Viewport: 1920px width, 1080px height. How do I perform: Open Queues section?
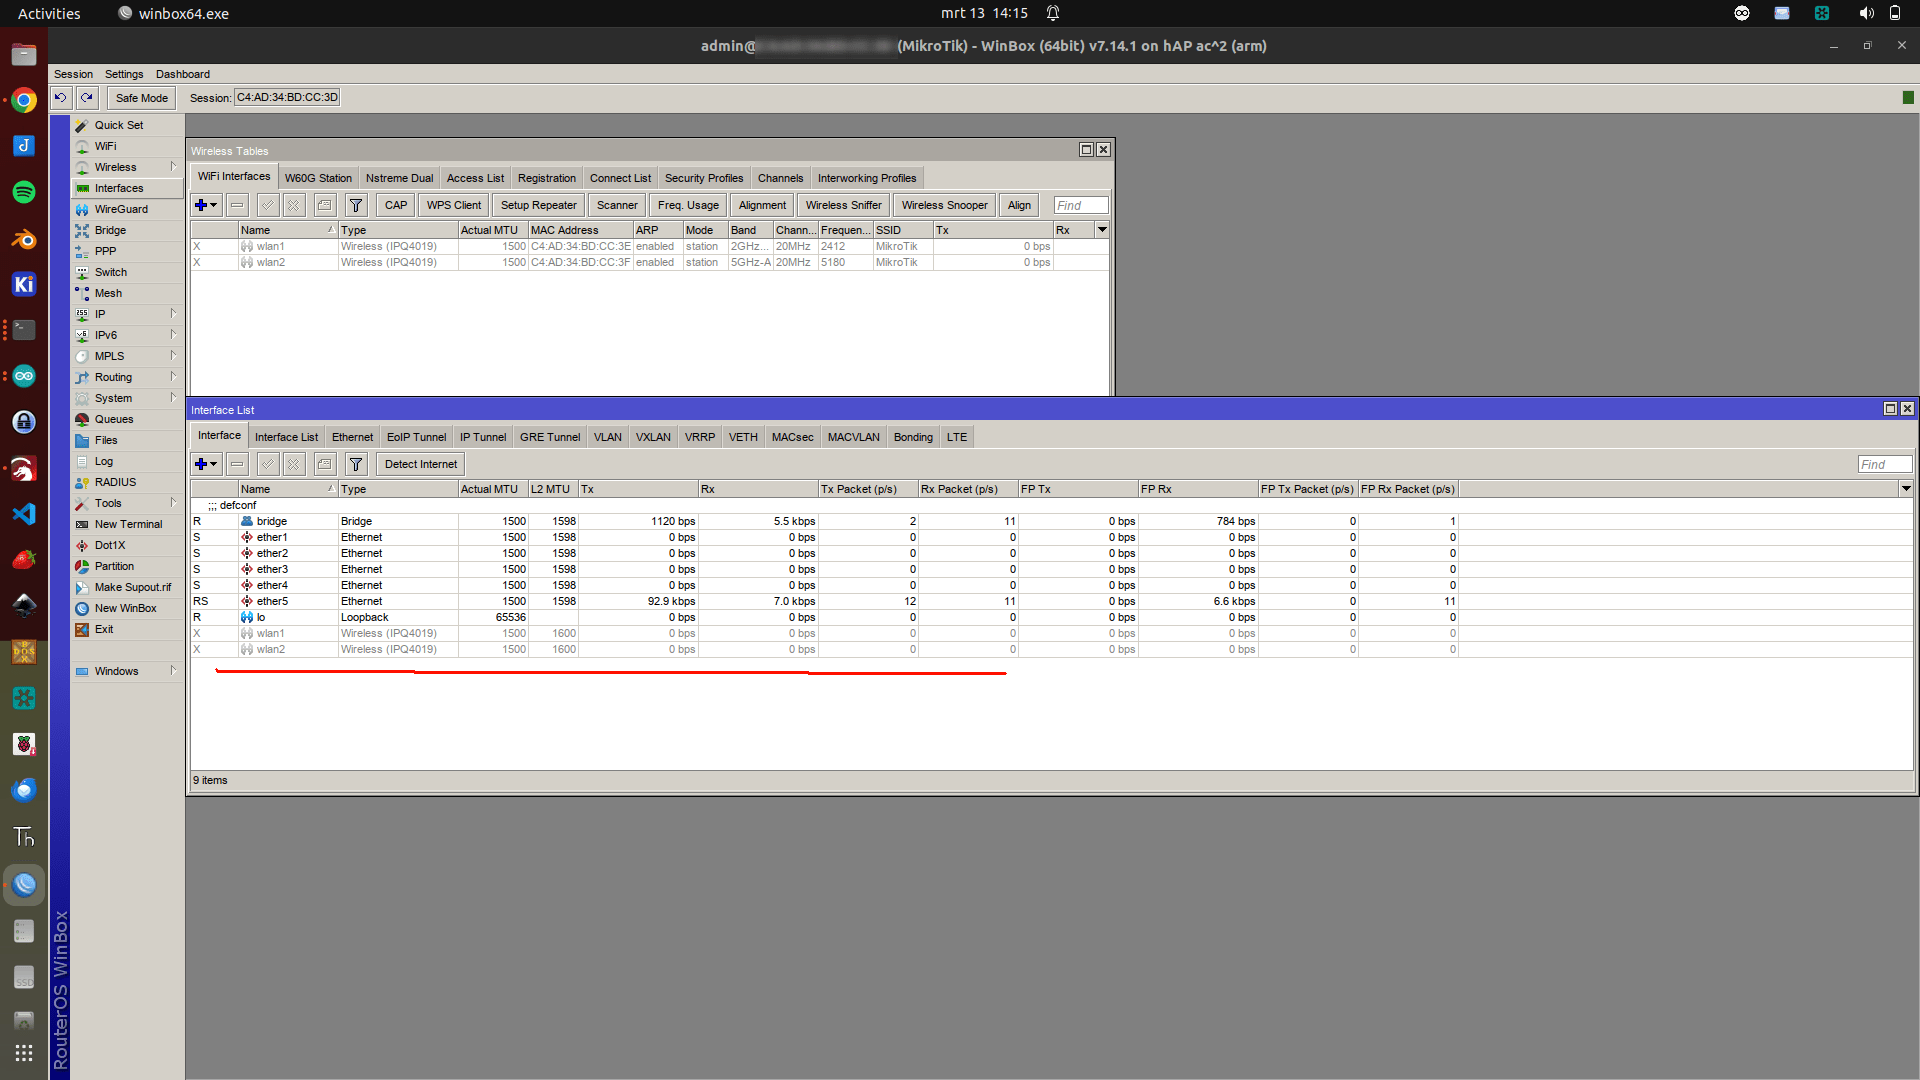pyautogui.click(x=127, y=419)
